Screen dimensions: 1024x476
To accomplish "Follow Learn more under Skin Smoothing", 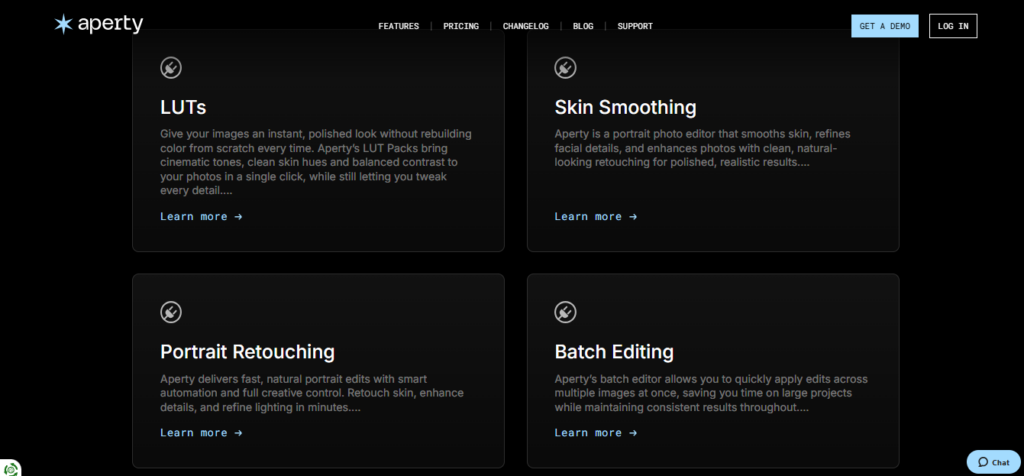I will coord(595,216).
